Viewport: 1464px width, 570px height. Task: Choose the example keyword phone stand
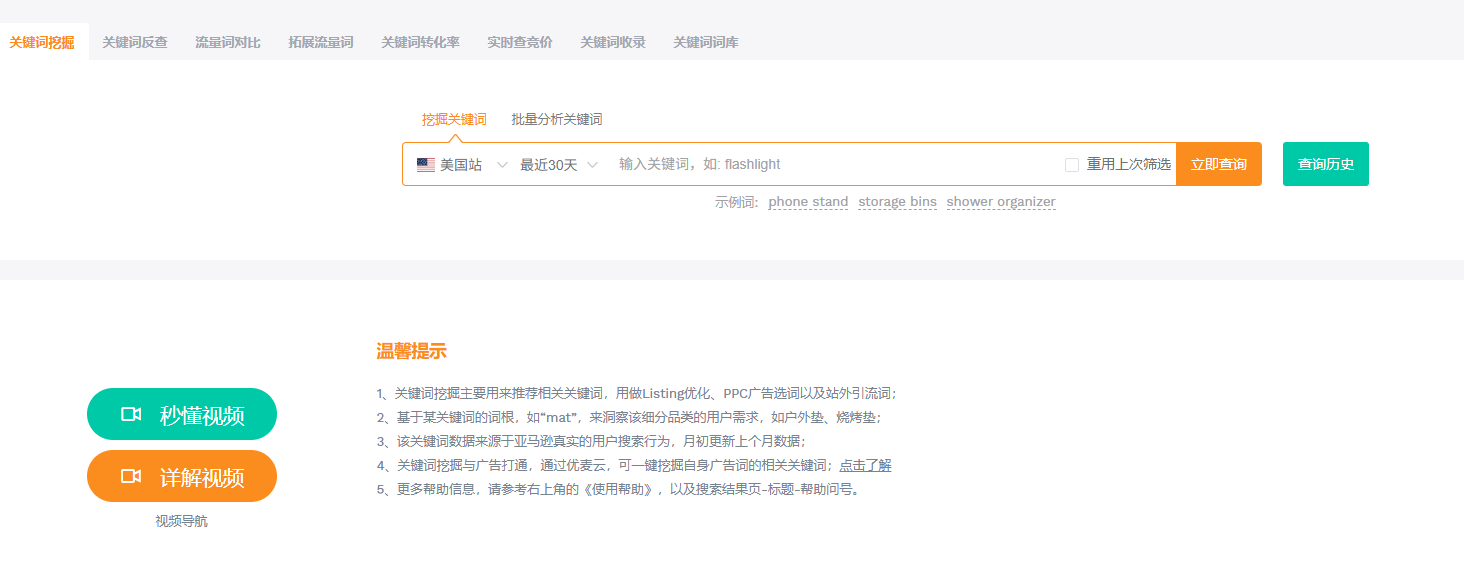[808, 202]
